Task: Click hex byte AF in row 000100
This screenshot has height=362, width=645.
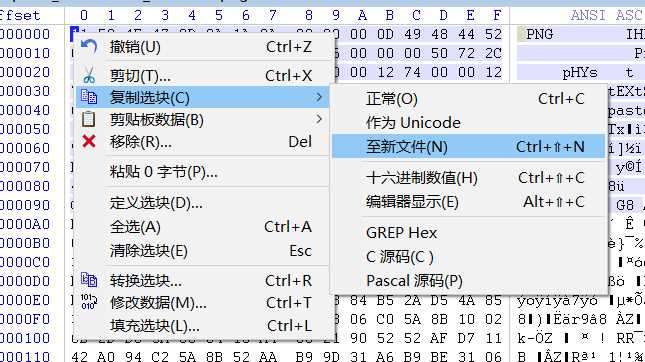Action: 439,338
